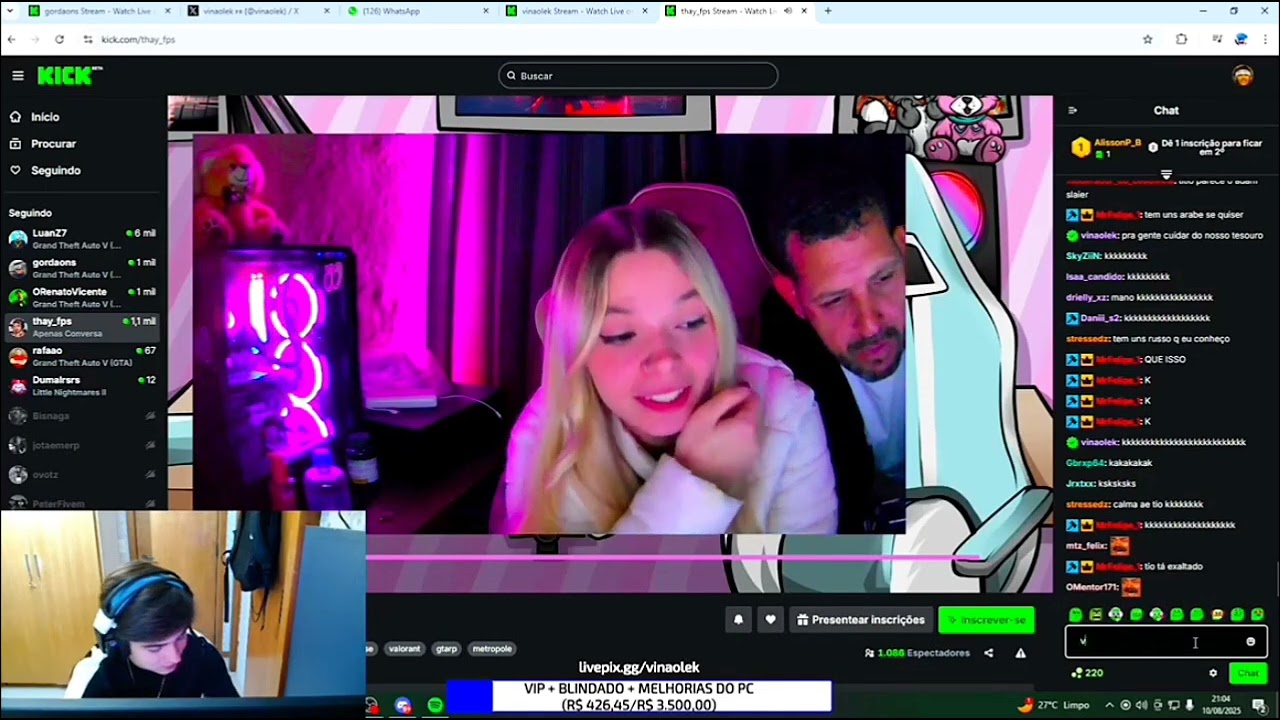Focus the chat message input
Viewport: 1280px width, 720px height.
click(x=1166, y=642)
